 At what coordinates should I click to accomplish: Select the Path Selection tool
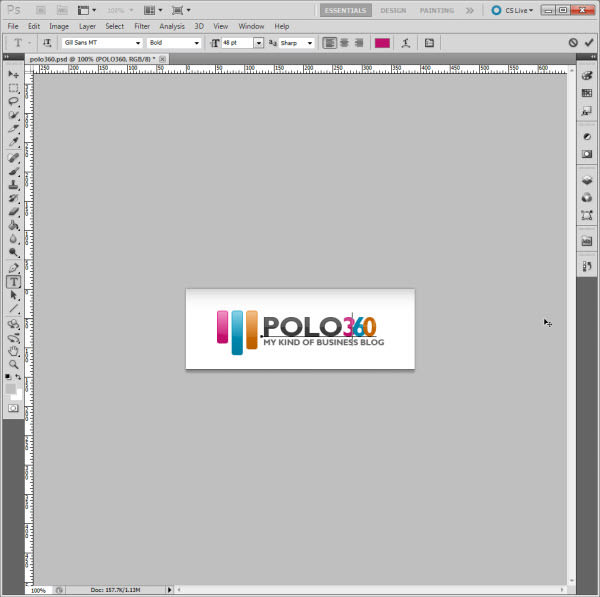point(13,295)
